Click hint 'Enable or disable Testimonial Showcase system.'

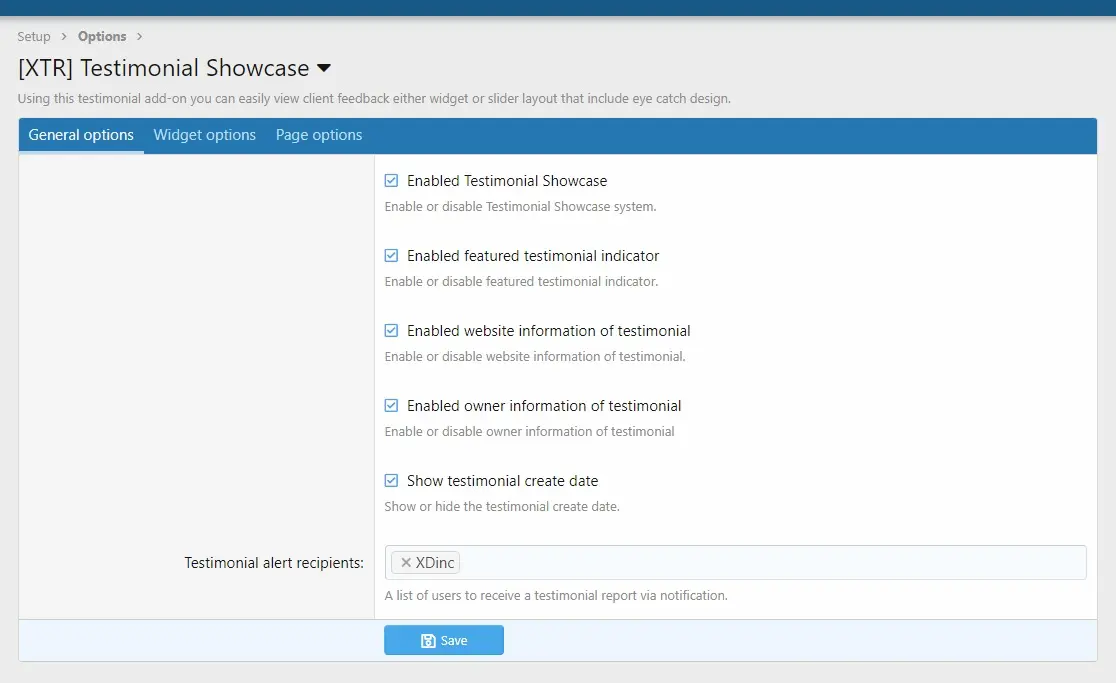click(520, 207)
